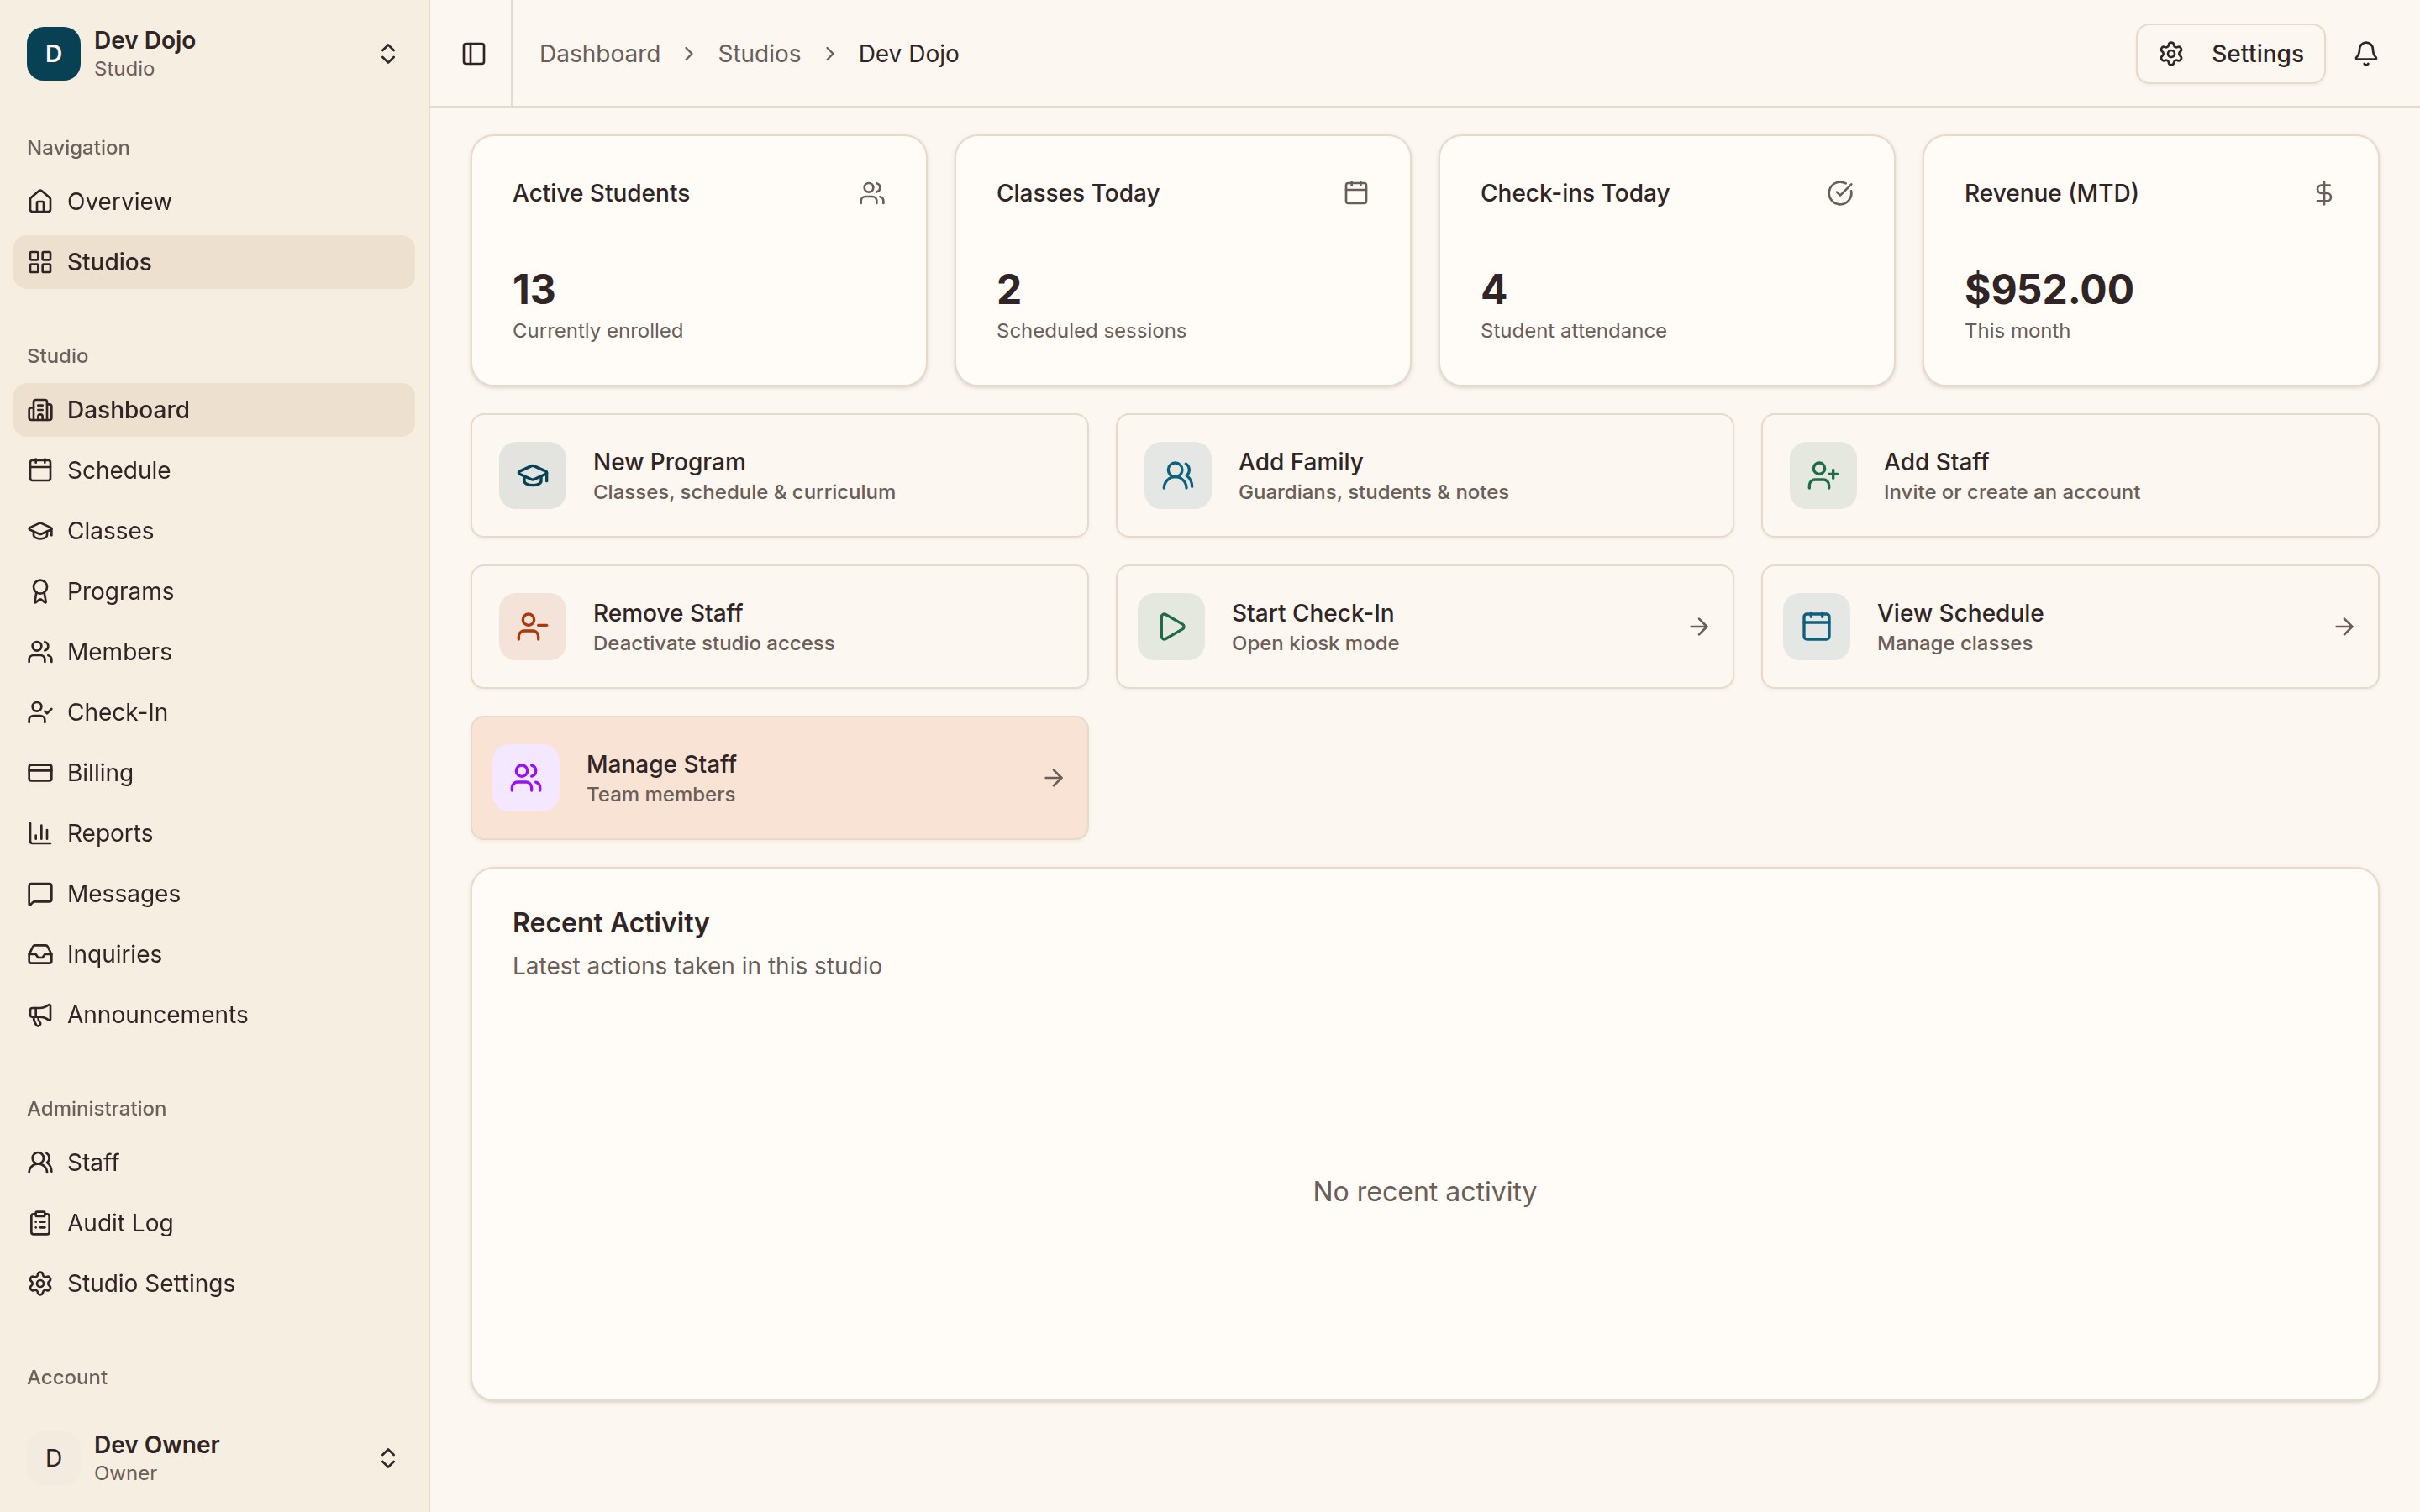Click the Billing card icon in sidebar
This screenshot has width=2420, height=1512.
click(x=40, y=773)
